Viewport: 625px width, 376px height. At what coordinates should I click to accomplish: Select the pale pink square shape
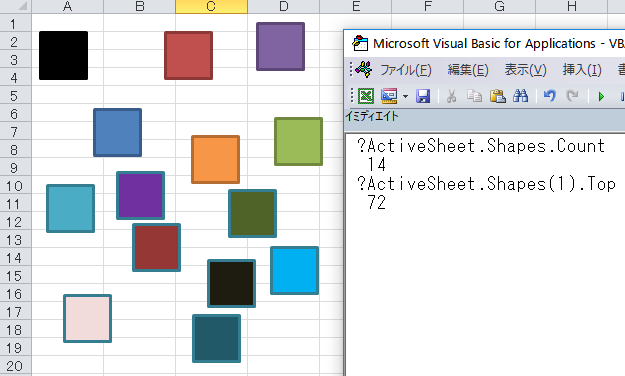coord(88,318)
